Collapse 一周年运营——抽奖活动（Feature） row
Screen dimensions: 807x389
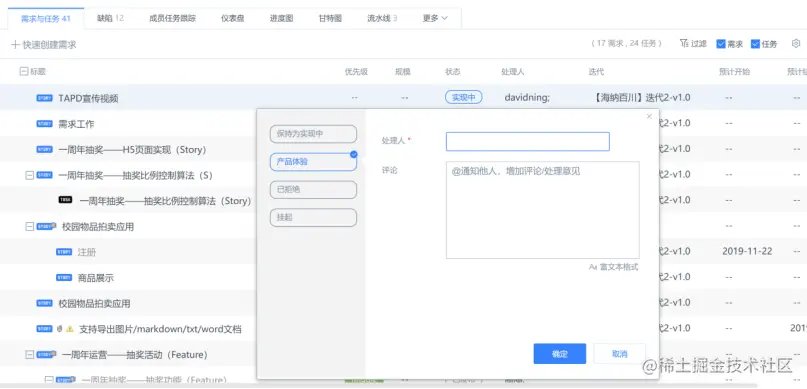tap(30, 355)
